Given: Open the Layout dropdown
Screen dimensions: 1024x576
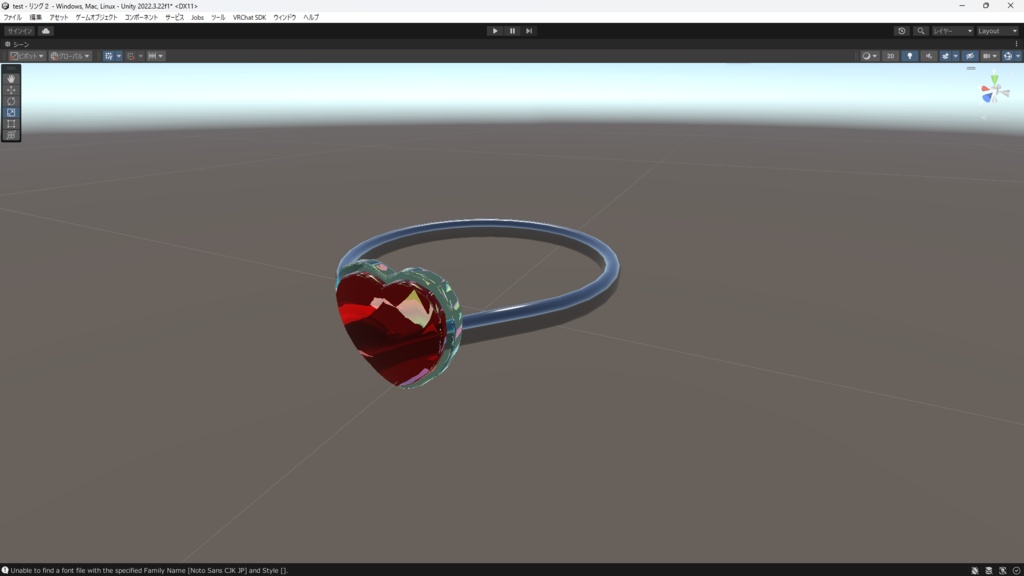Looking at the screenshot, I should pos(997,31).
